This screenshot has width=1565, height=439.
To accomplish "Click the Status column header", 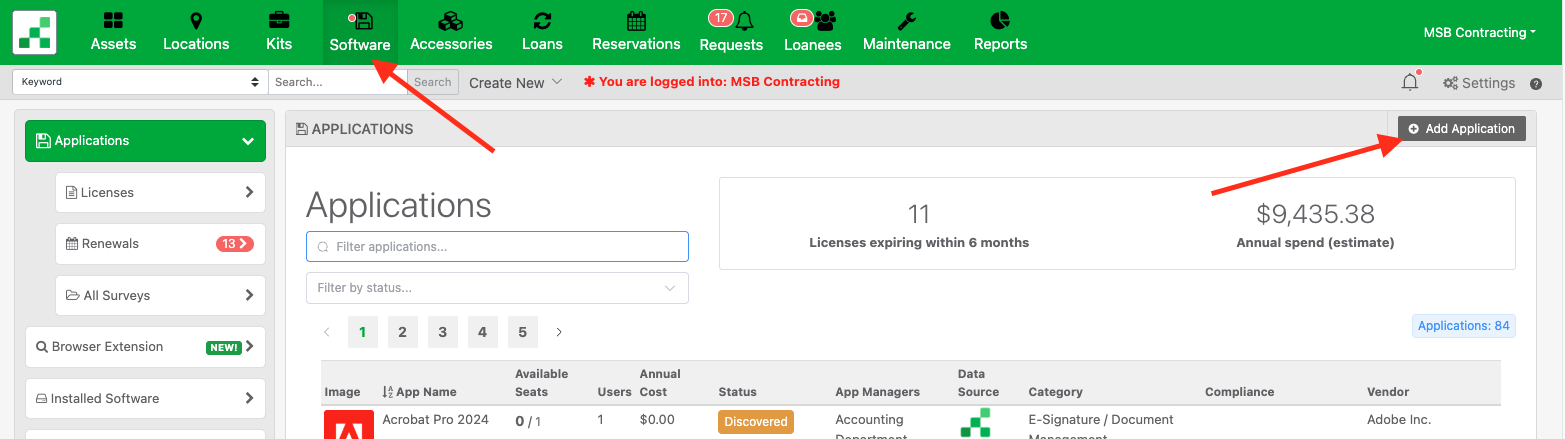I will pyautogui.click(x=737, y=392).
